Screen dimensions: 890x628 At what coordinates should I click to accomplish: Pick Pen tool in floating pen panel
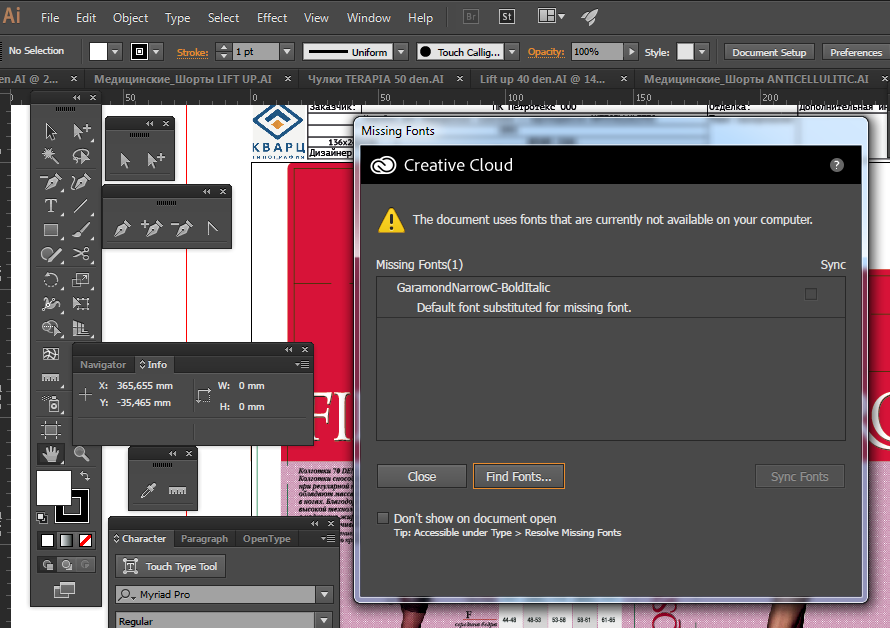click(x=122, y=228)
